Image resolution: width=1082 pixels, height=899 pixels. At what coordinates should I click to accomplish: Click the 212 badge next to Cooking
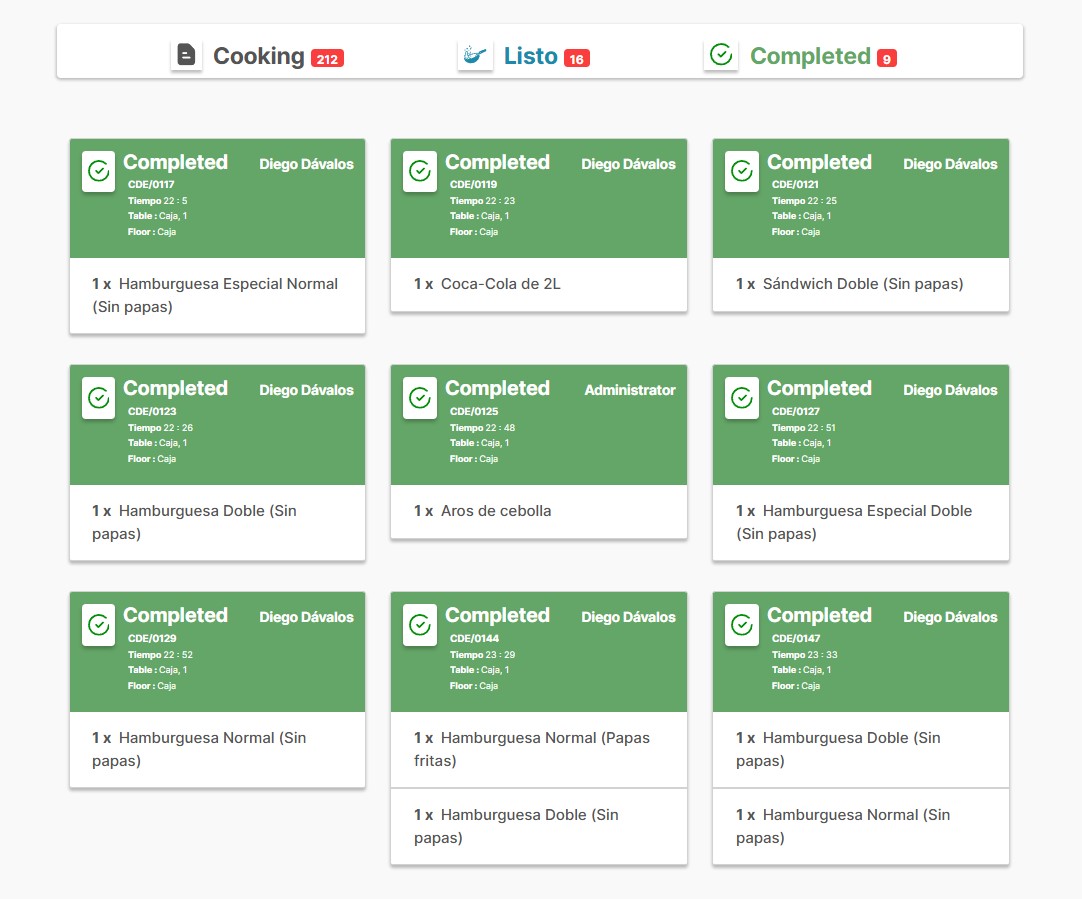pos(327,59)
